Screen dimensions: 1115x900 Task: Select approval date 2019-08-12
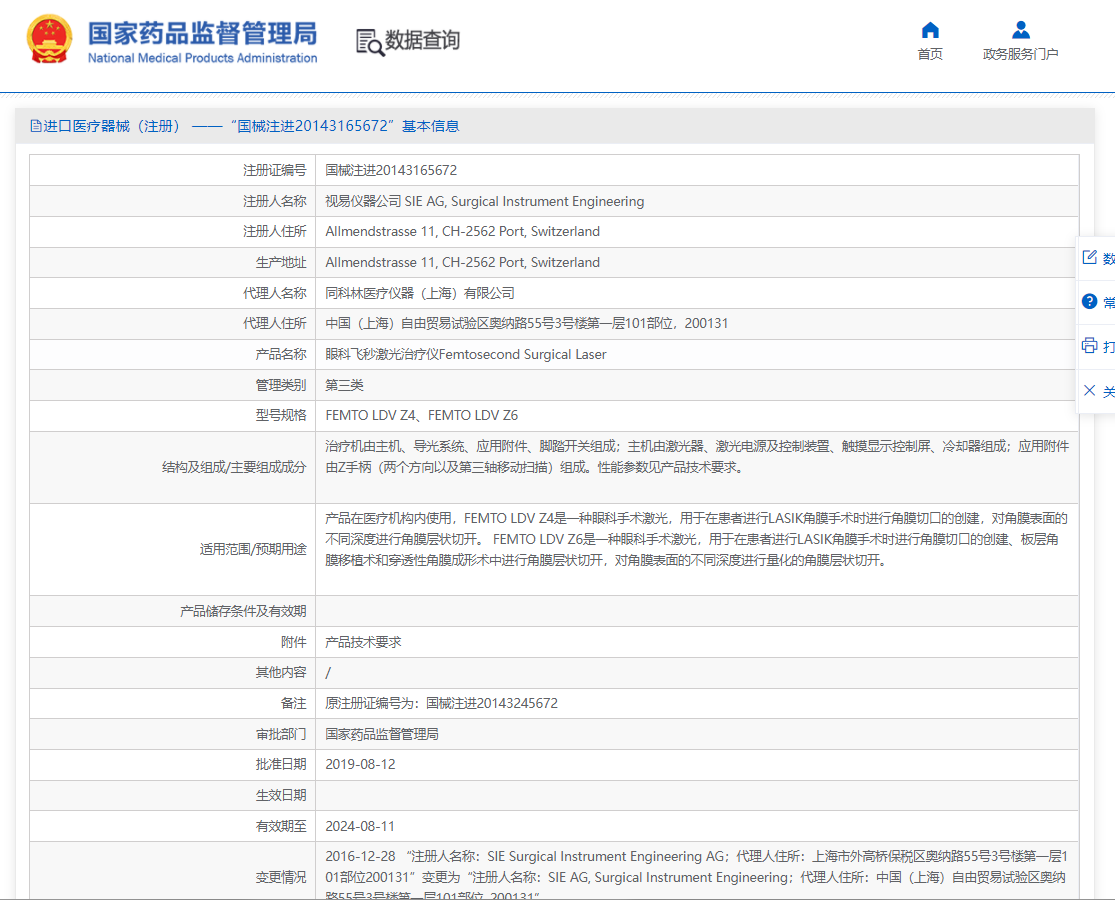360,764
